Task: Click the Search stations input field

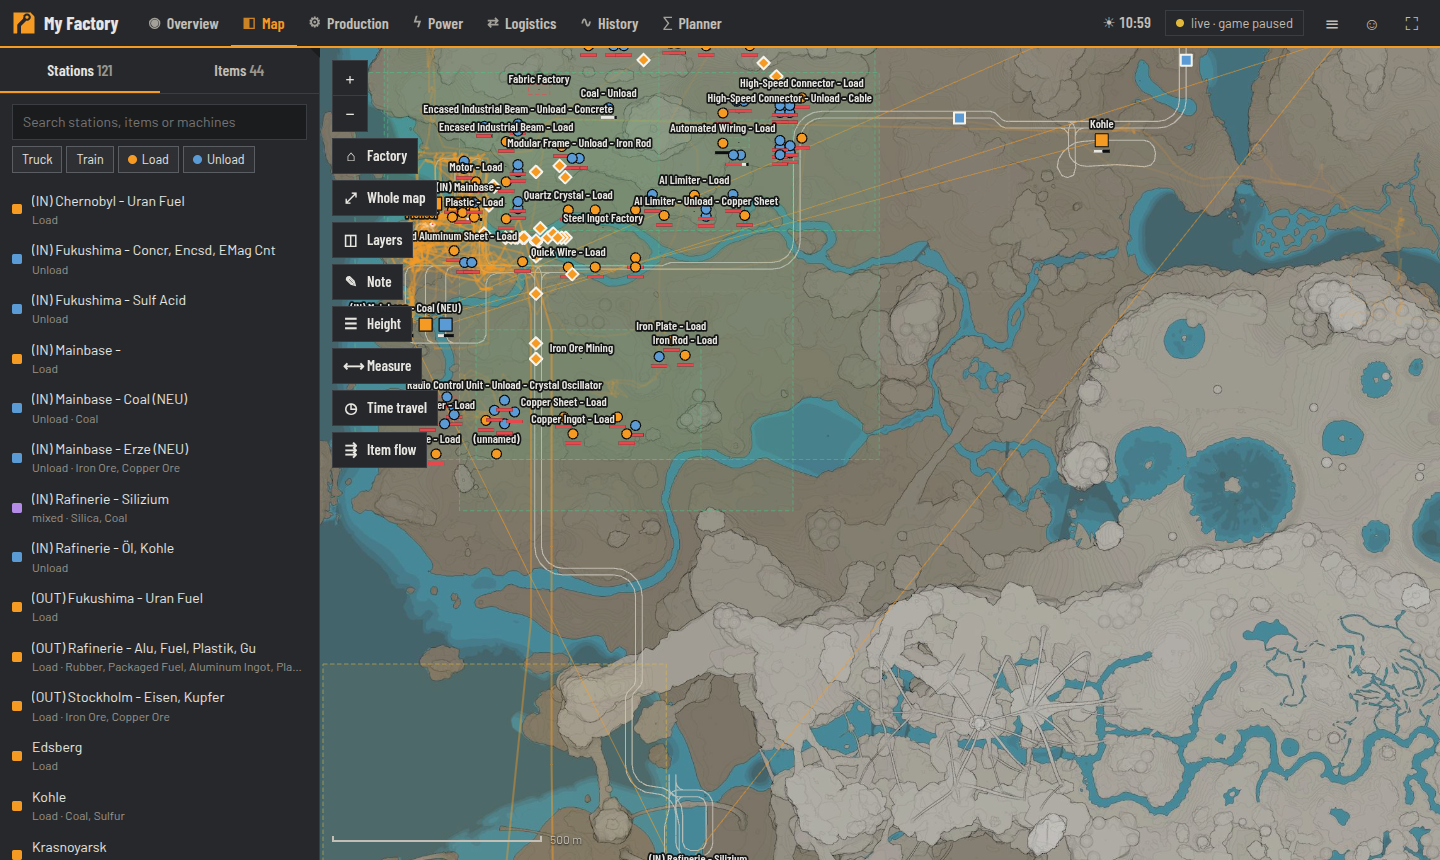Action: pos(160,122)
